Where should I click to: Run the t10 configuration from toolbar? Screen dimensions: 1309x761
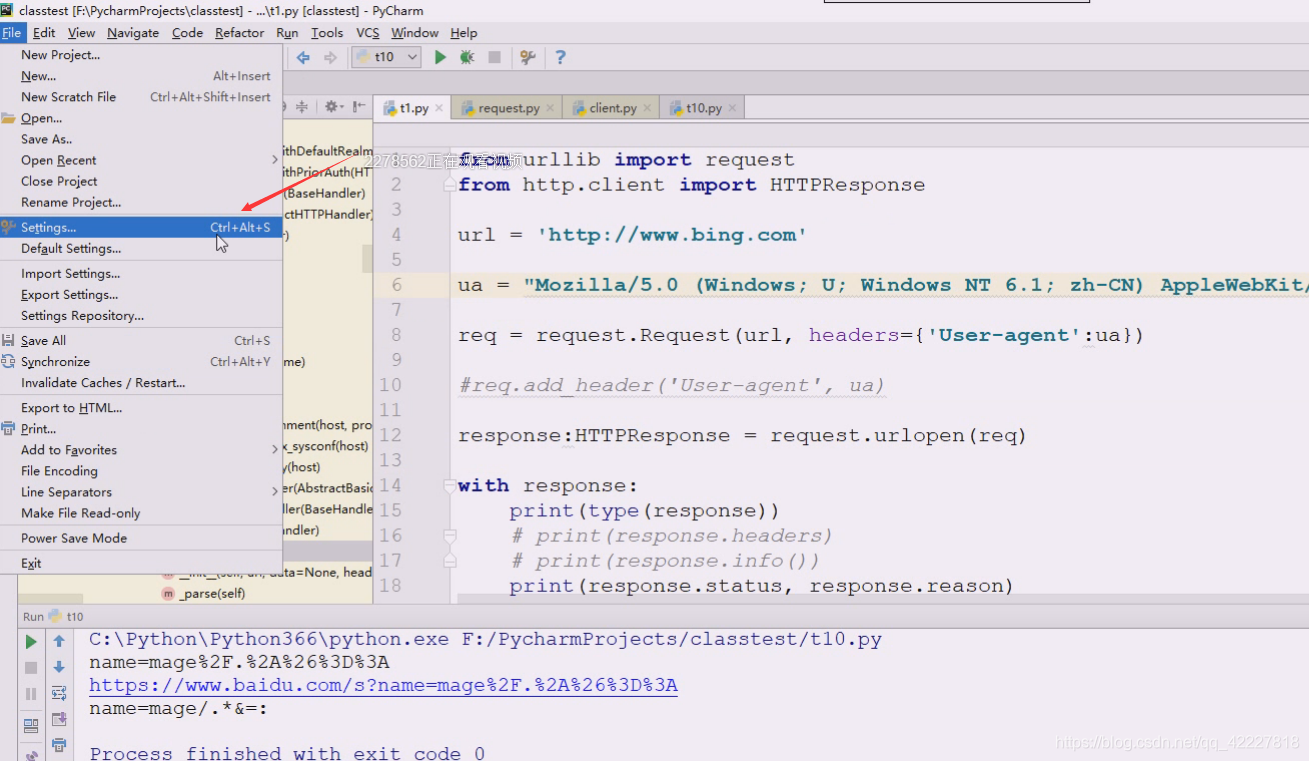coord(440,57)
